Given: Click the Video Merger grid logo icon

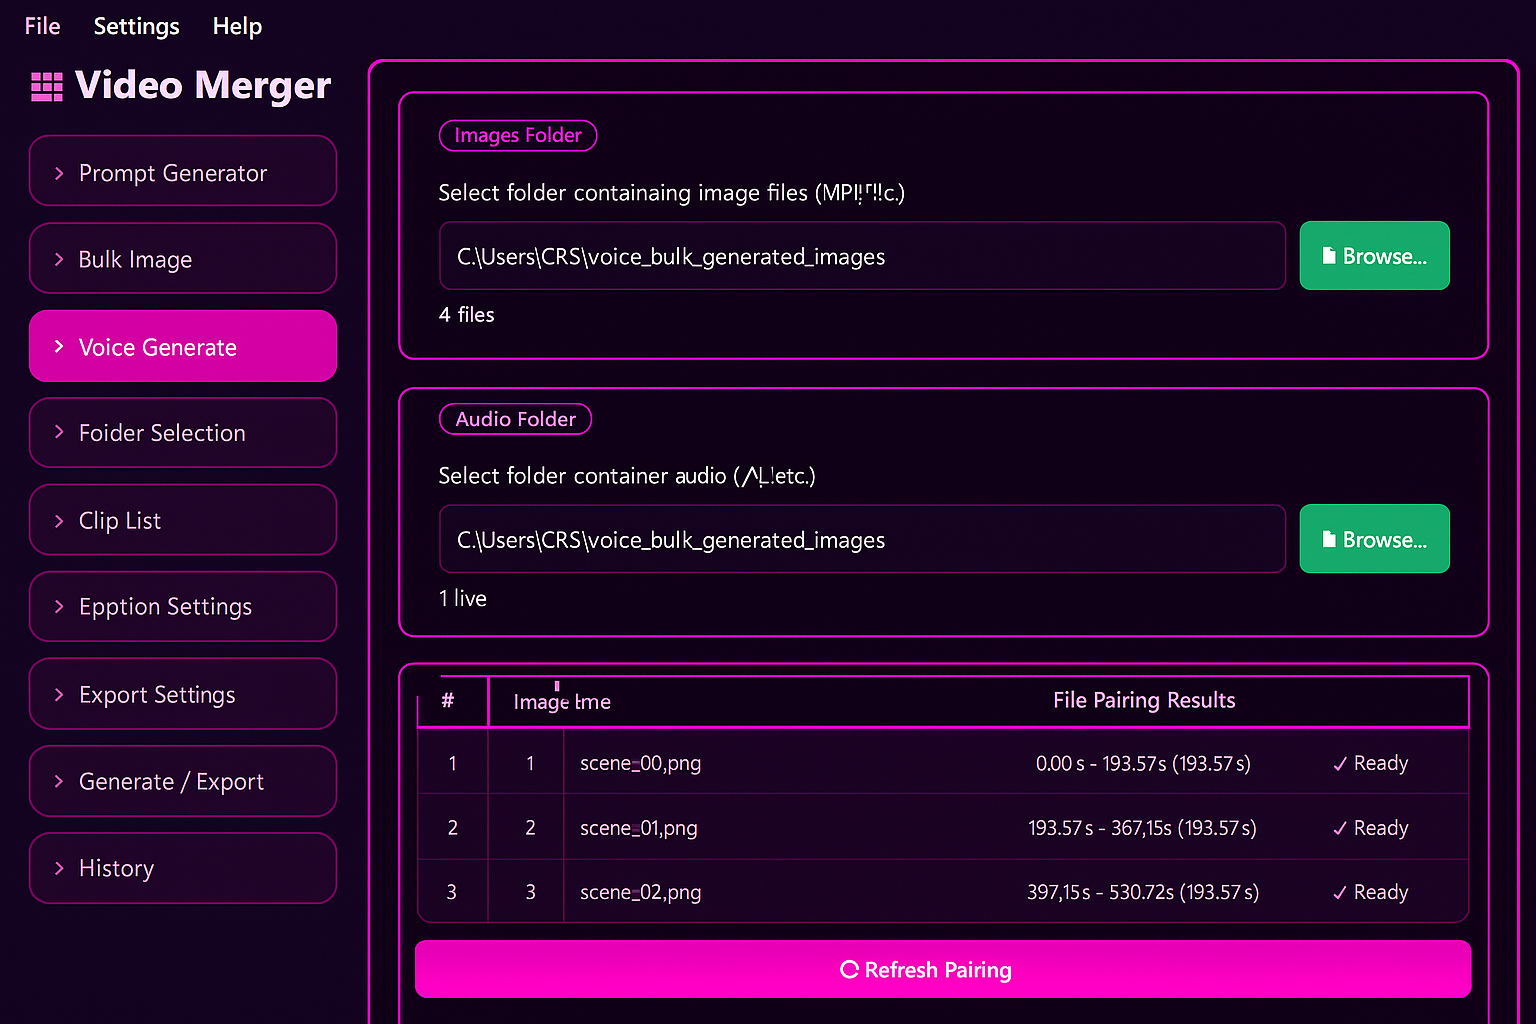Looking at the screenshot, I should pyautogui.click(x=47, y=87).
